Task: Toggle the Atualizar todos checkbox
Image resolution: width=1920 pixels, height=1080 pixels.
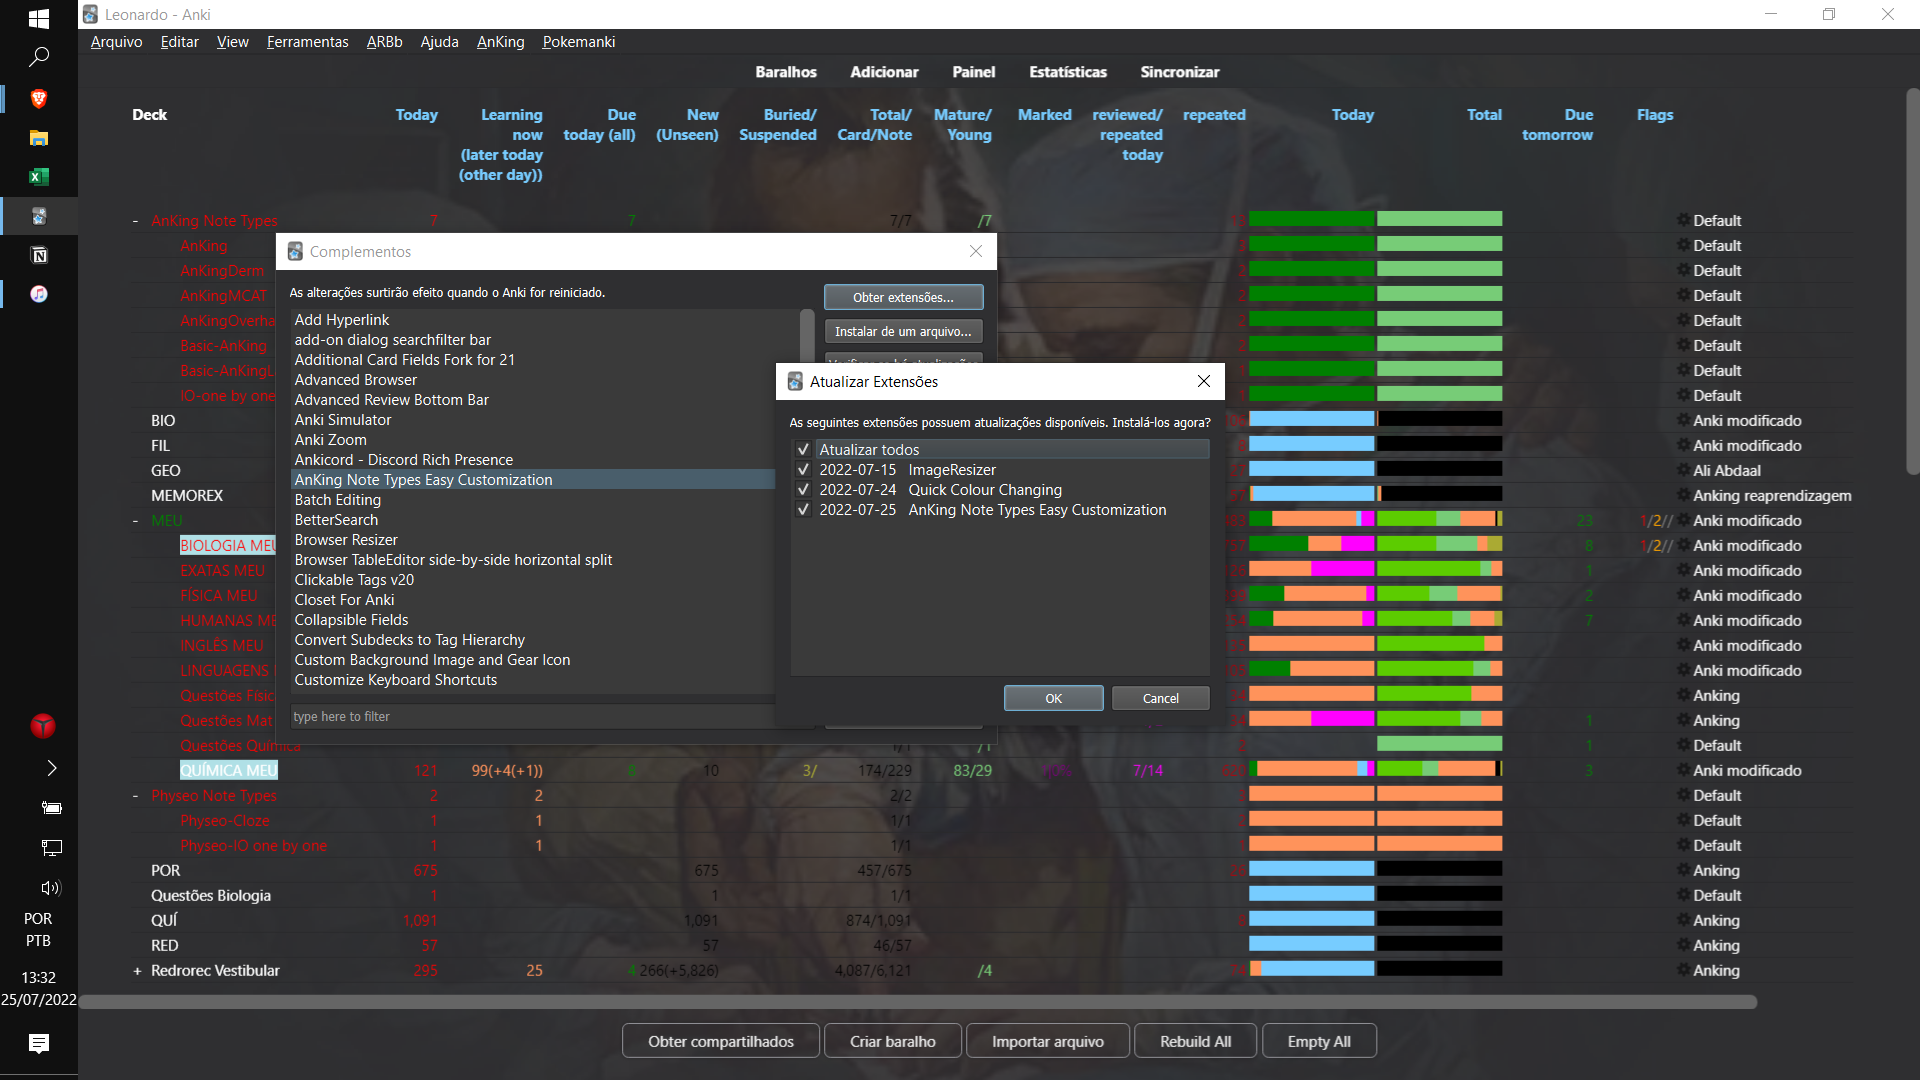Action: coord(803,450)
